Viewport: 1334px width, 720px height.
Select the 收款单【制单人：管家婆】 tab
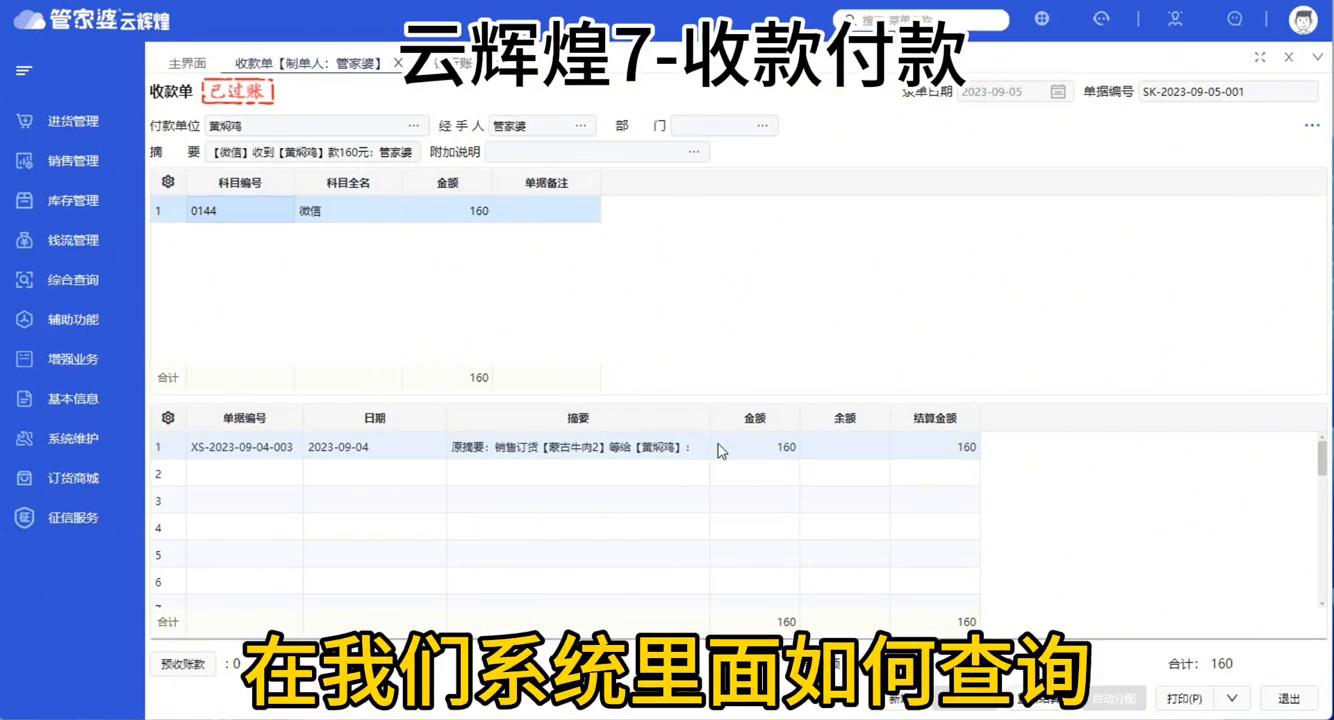(x=310, y=62)
